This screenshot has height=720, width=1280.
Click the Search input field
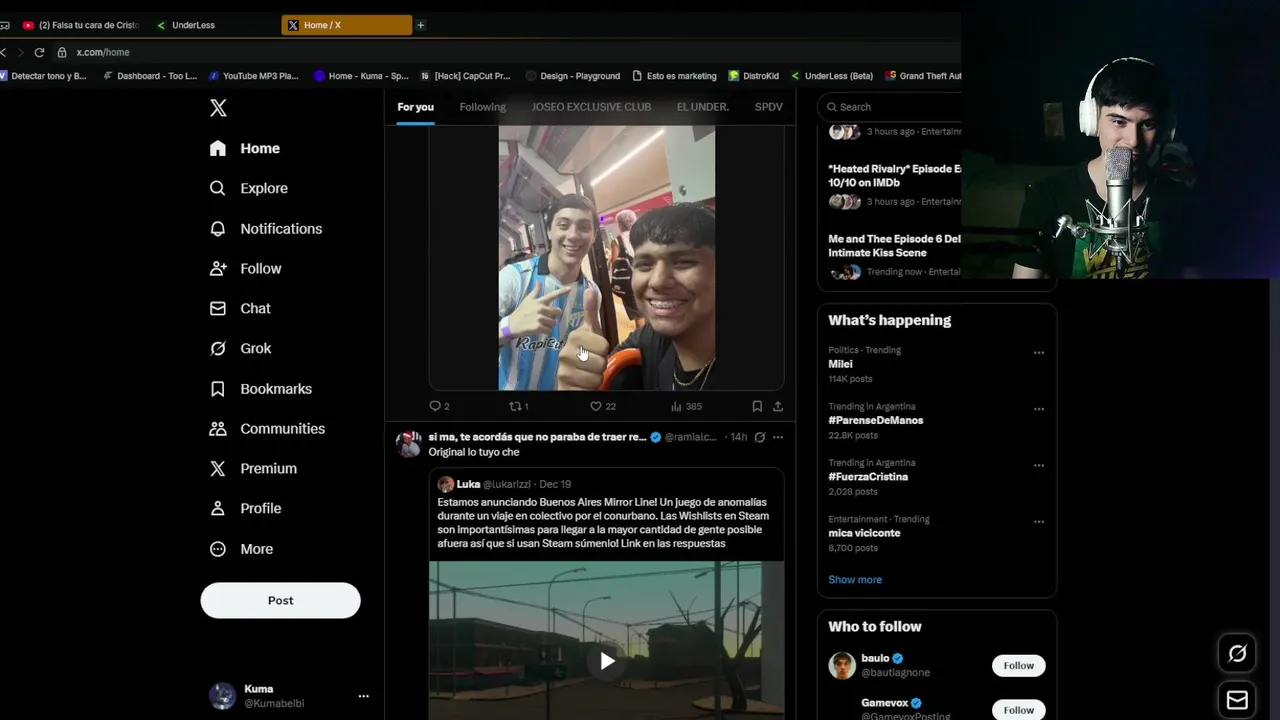pos(889,107)
